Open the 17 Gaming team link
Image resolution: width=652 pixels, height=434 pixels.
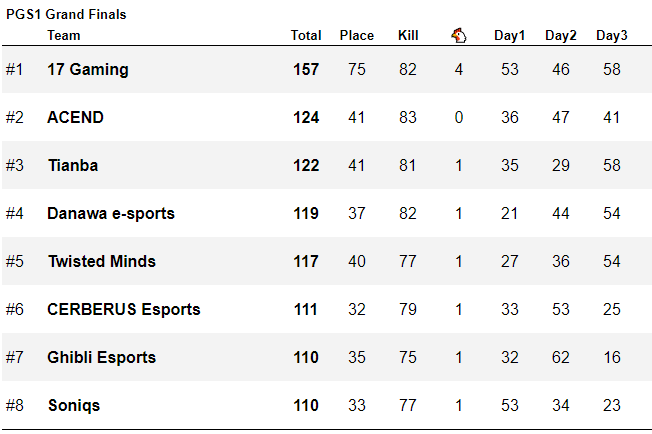click(88, 70)
